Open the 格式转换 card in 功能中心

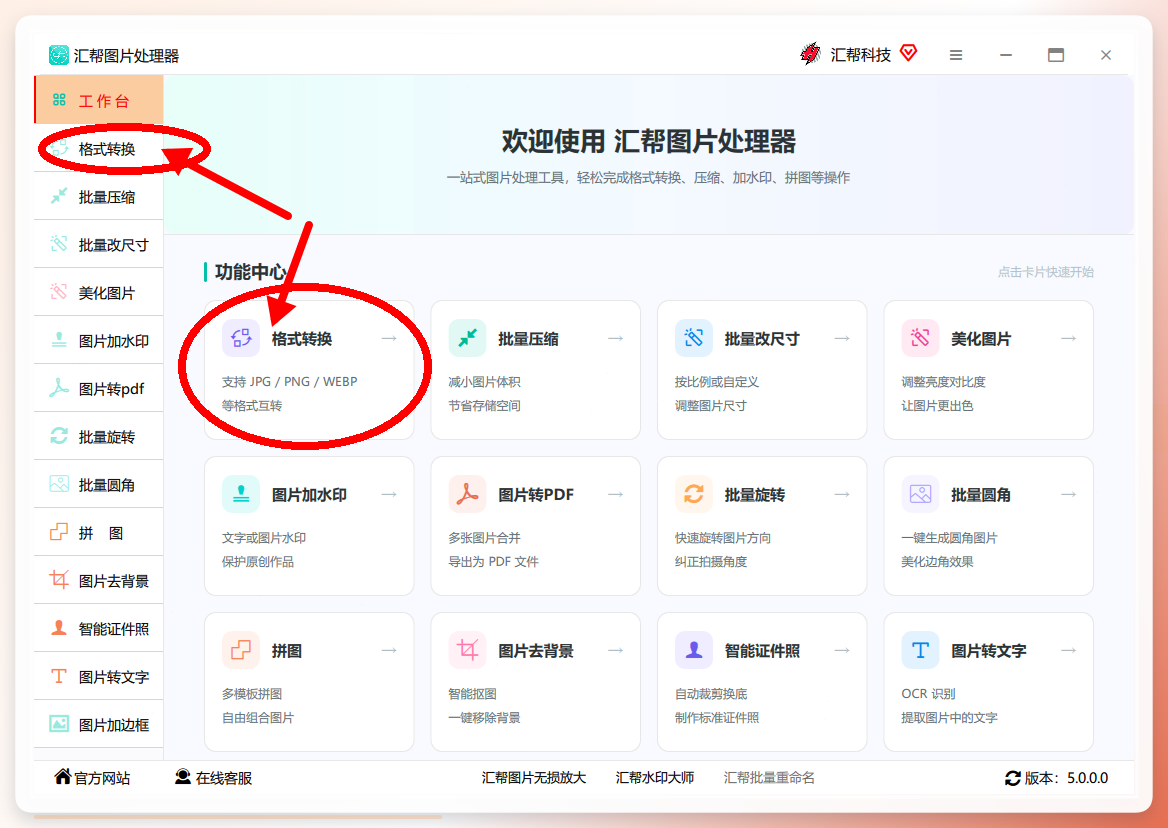[309, 370]
